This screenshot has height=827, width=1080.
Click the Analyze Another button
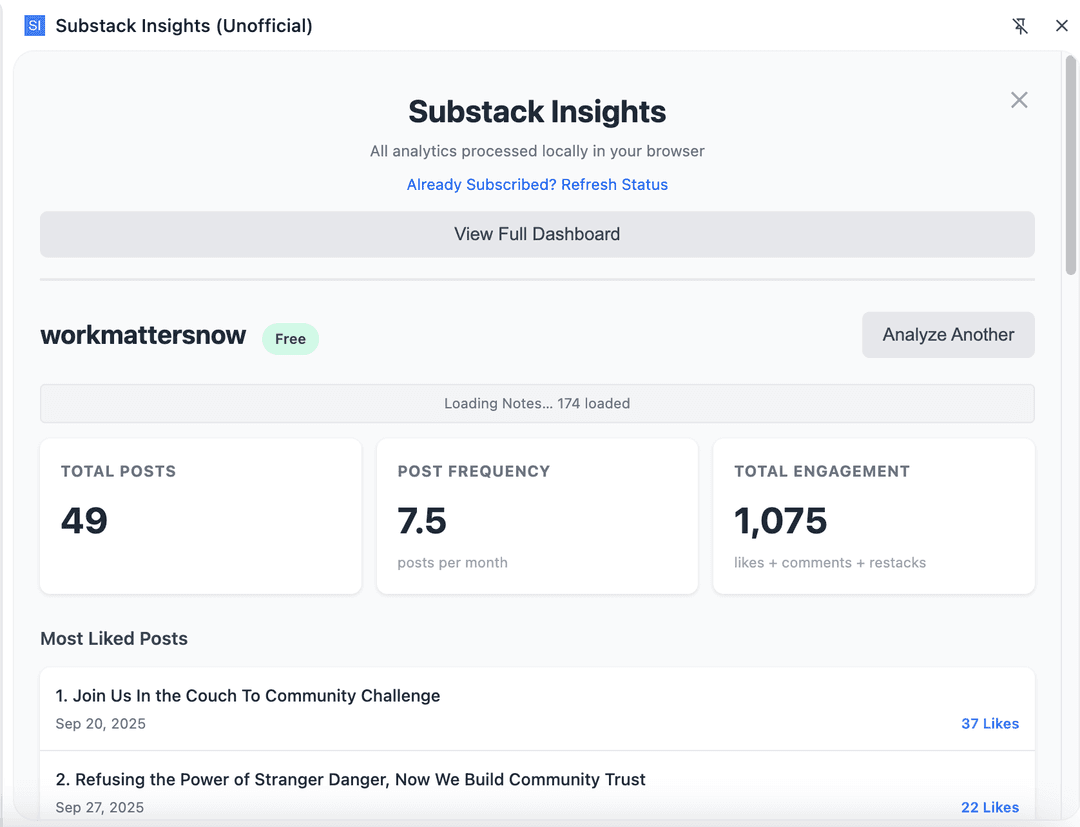point(948,335)
